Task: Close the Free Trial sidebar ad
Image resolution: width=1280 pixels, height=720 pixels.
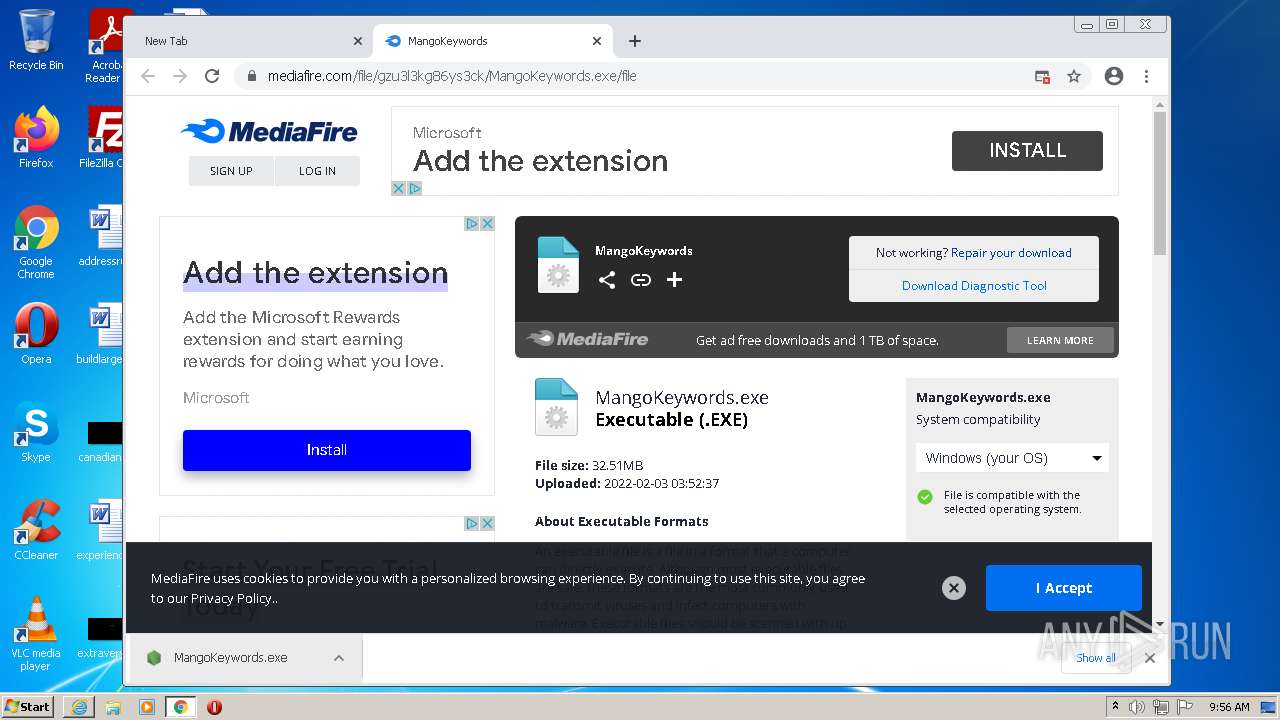Action: (x=487, y=523)
